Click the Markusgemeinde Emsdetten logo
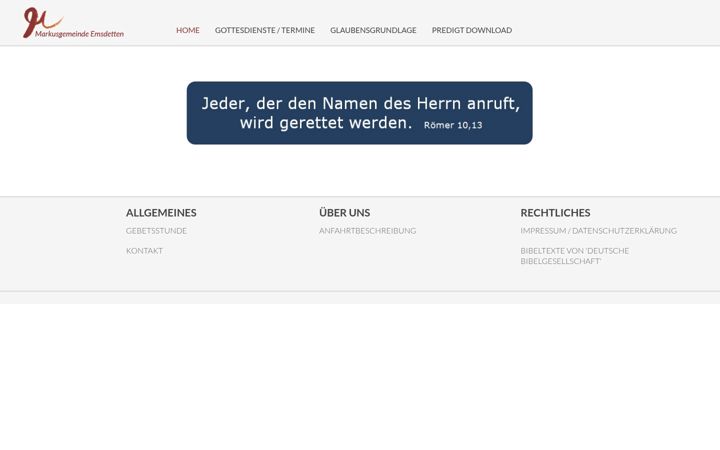The image size is (720, 450). click(x=73, y=22)
